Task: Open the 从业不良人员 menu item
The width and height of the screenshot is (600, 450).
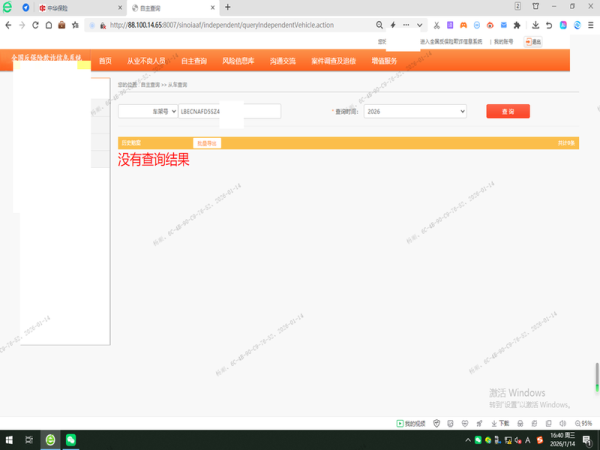Action: coord(146,61)
